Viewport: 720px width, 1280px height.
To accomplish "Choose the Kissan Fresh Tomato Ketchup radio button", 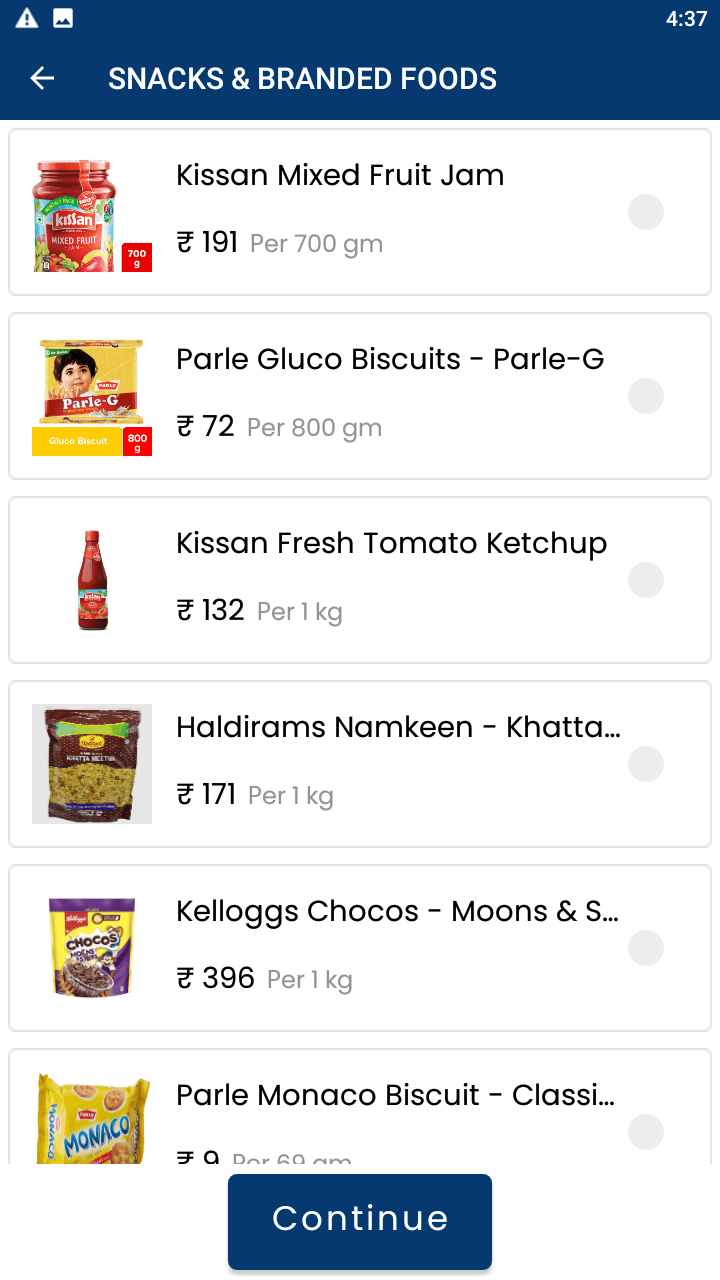I will point(646,580).
